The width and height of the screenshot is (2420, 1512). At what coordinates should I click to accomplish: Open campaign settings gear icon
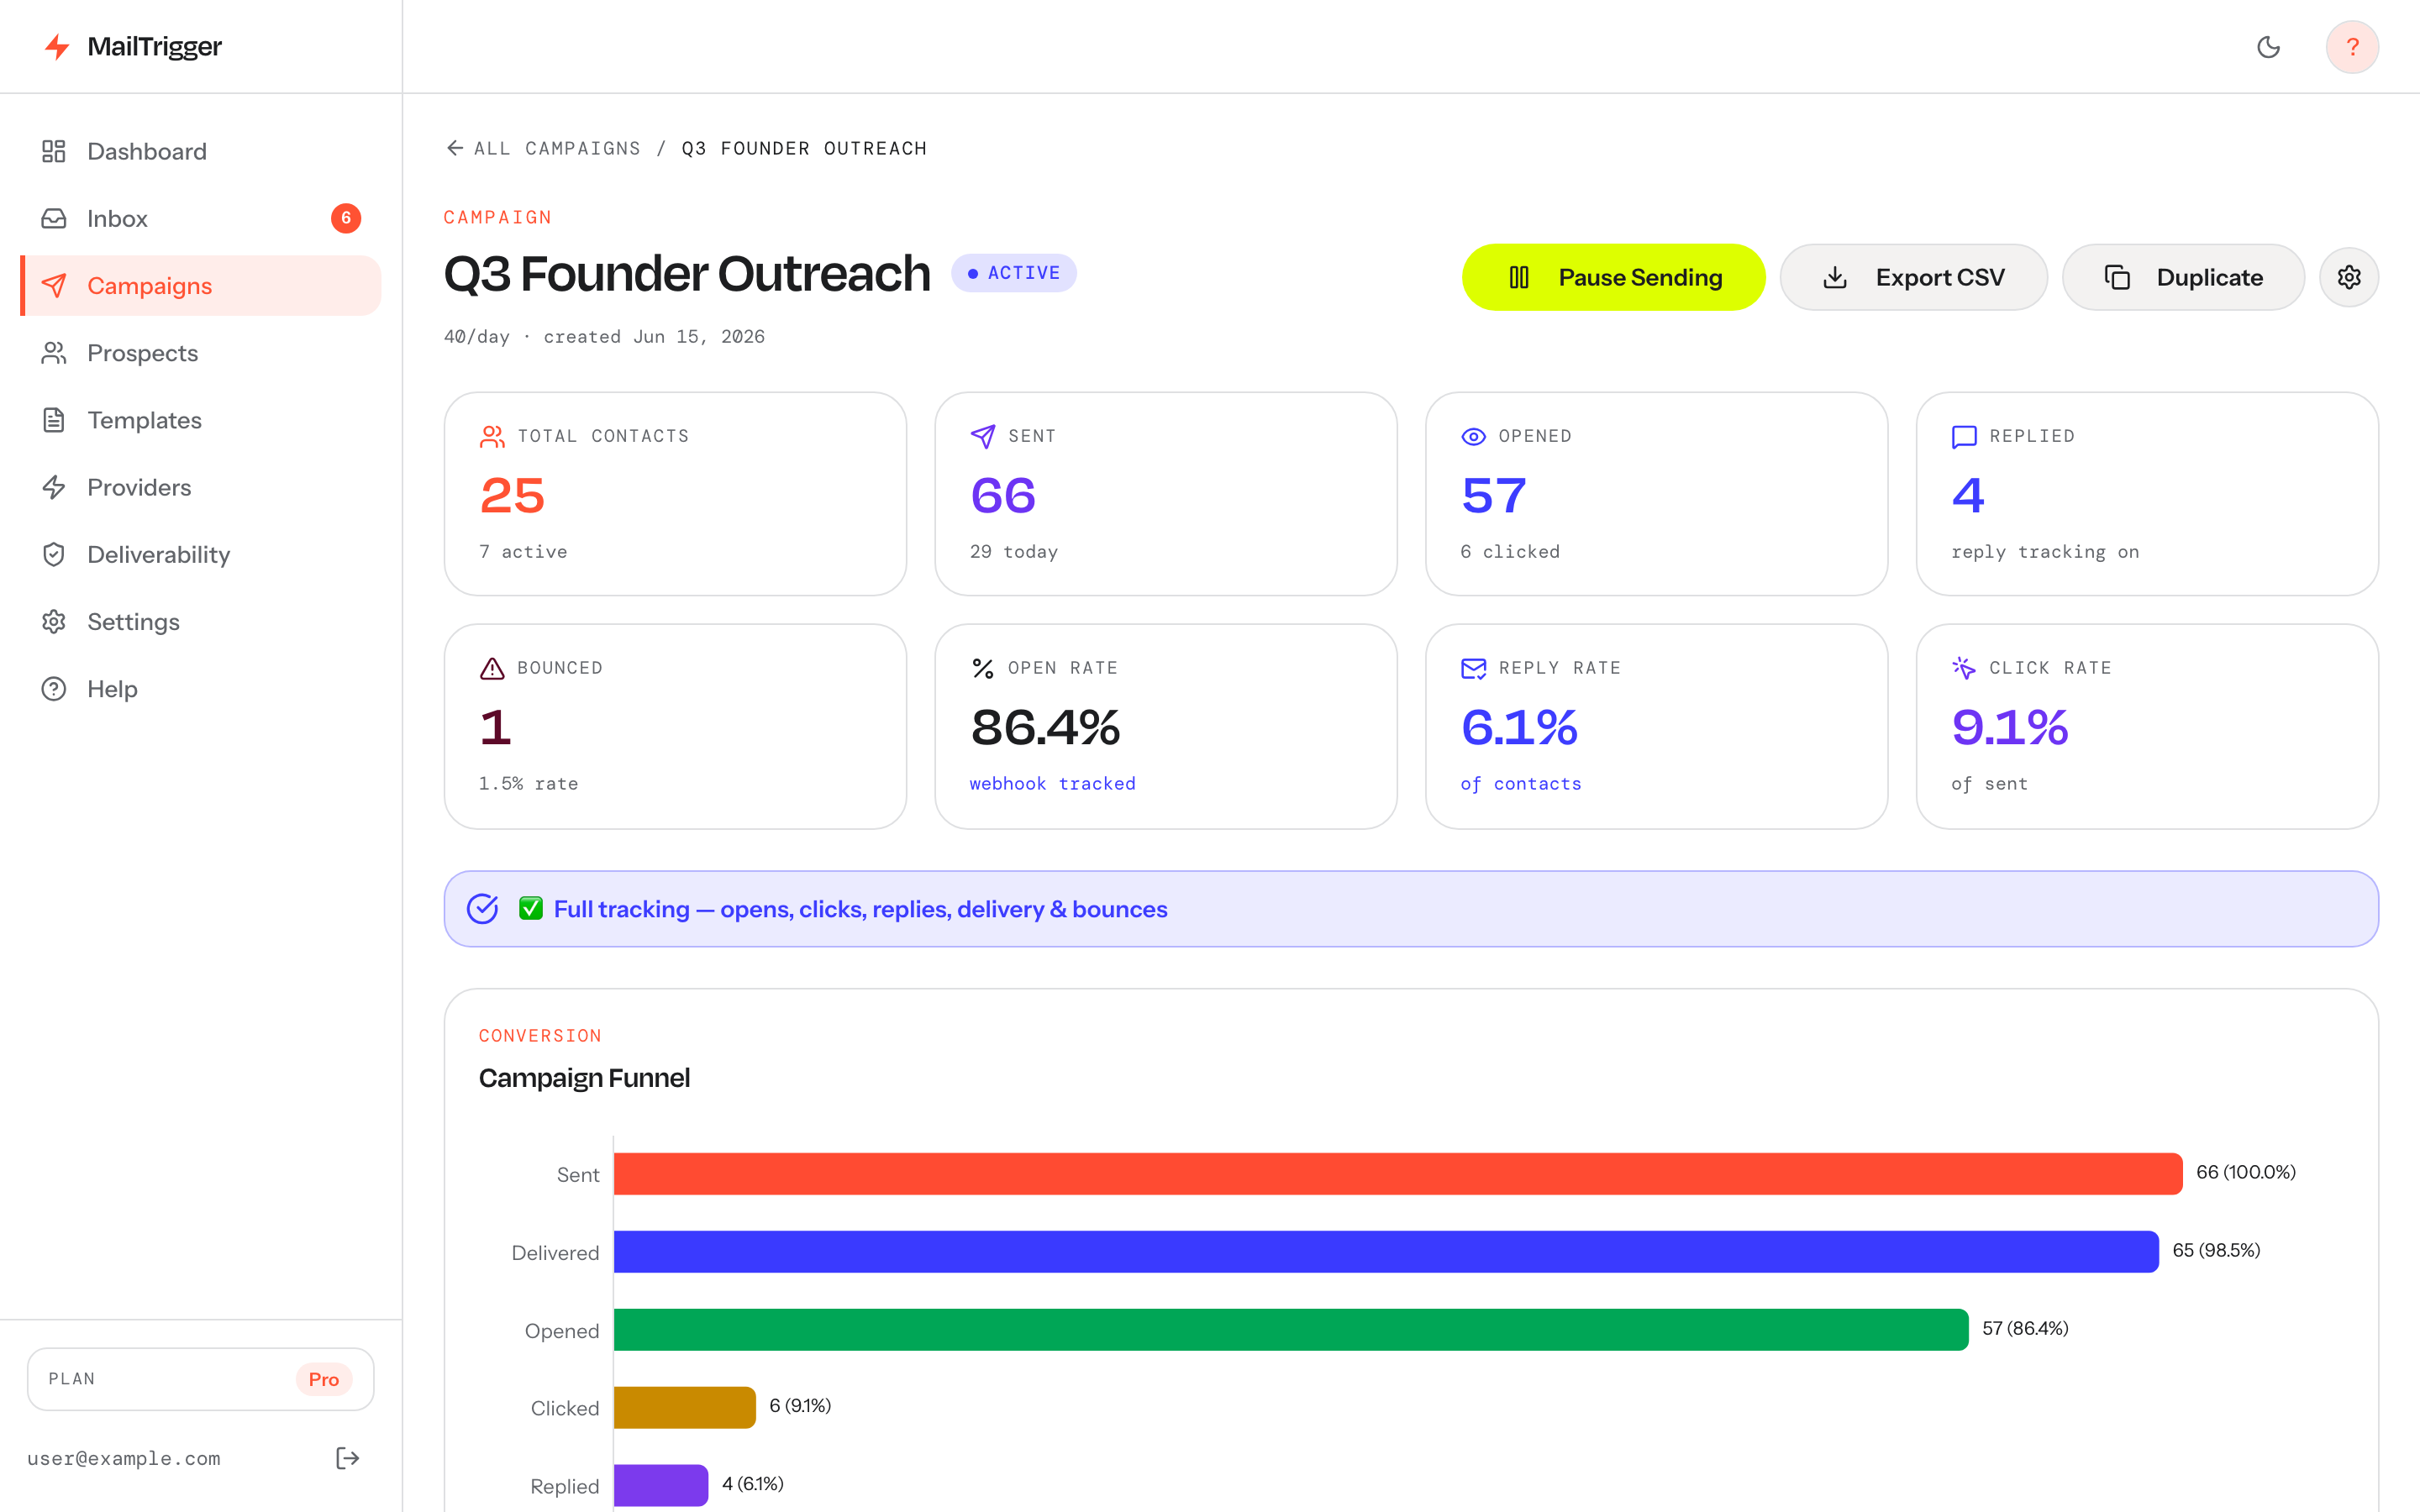point(2349,277)
